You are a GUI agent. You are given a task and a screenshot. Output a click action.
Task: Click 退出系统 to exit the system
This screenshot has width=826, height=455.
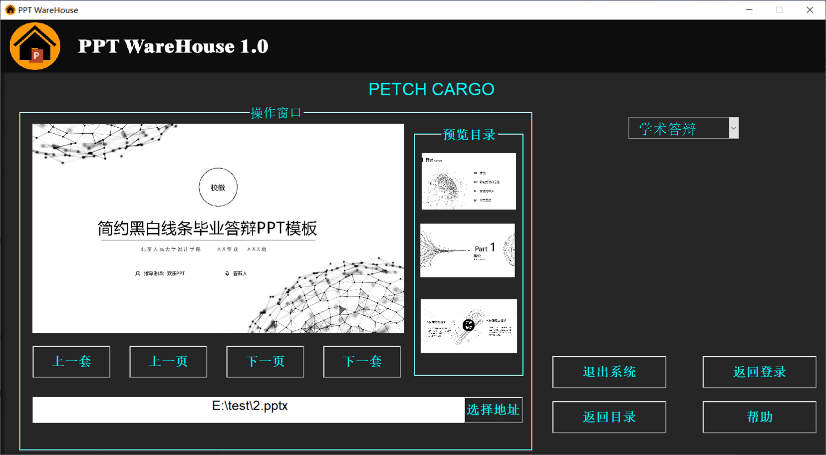(x=609, y=372)
